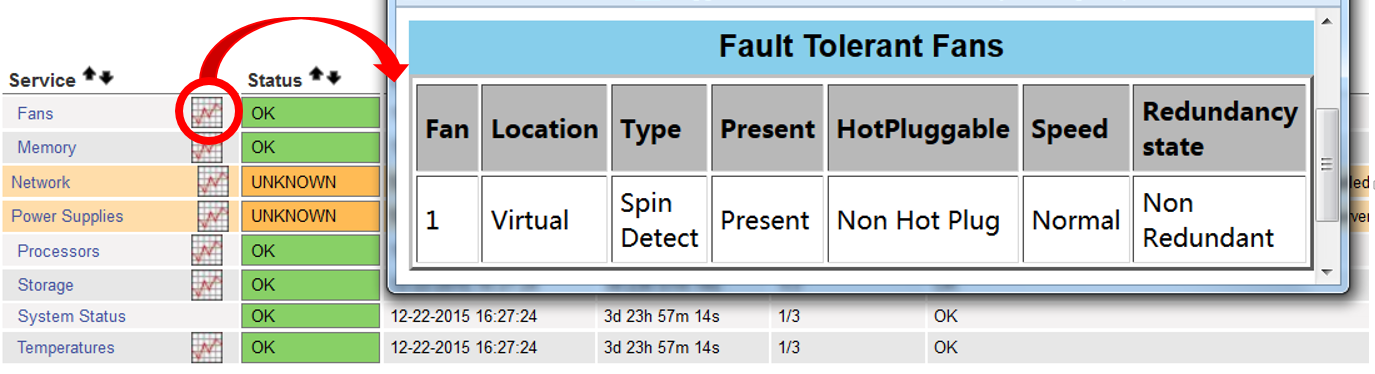Image resolution: width=1375 pixels, height=374 pixels.
Task: Open the Temperatures service link
Action: (x=66, y=348)
